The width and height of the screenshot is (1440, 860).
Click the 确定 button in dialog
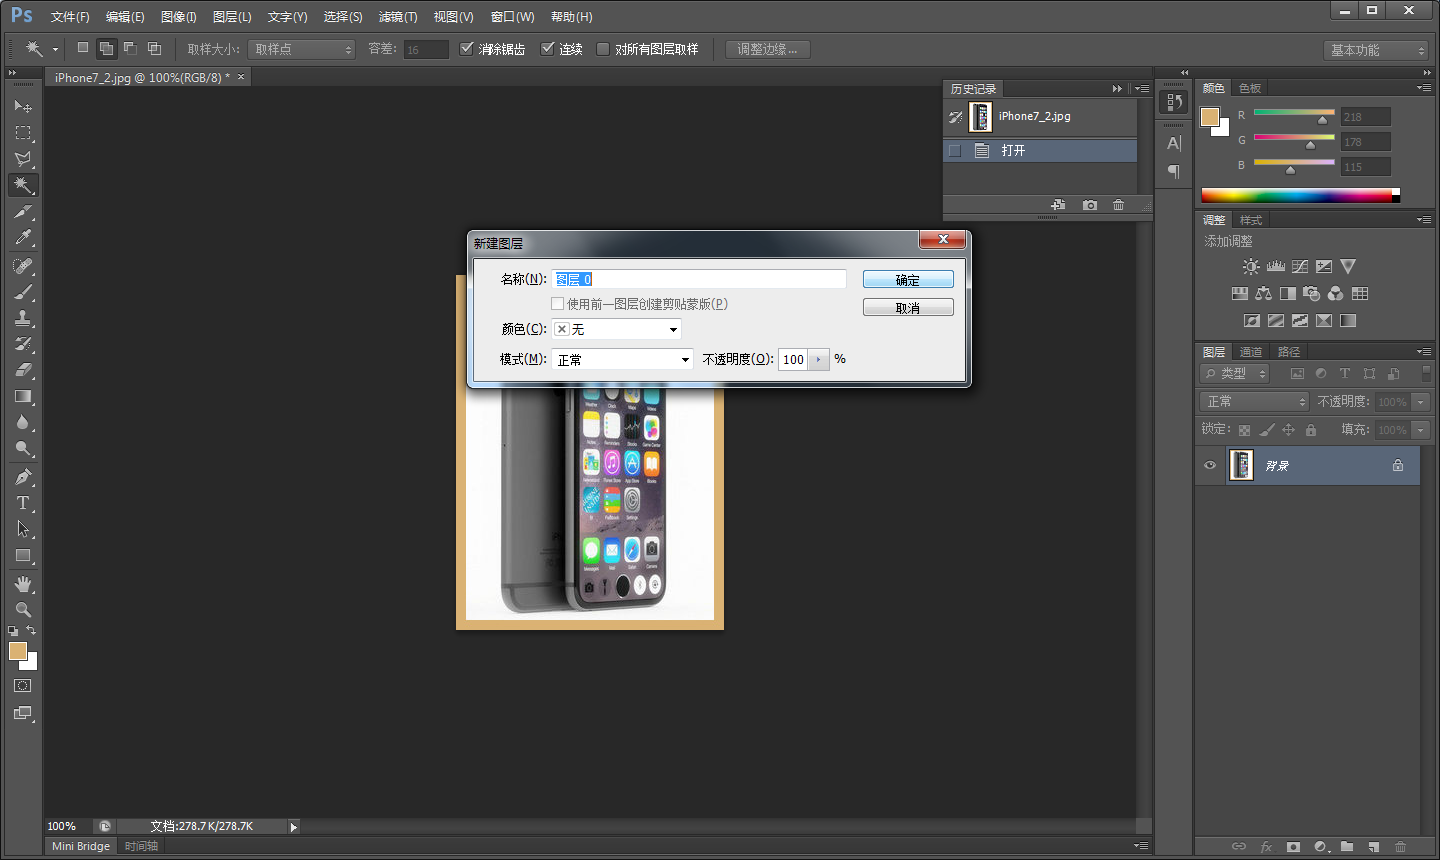pyautogui.click(x=908, y=280)
